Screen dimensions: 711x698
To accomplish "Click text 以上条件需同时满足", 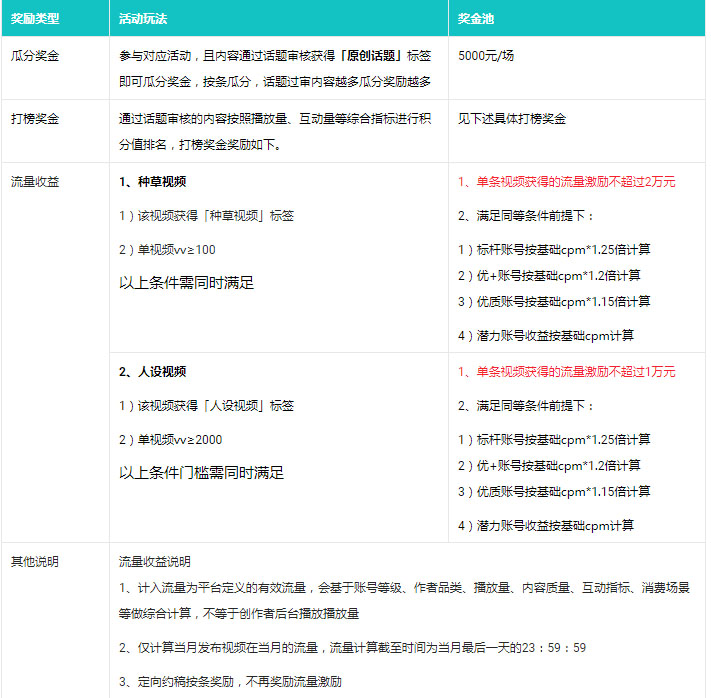I will 186,283.
